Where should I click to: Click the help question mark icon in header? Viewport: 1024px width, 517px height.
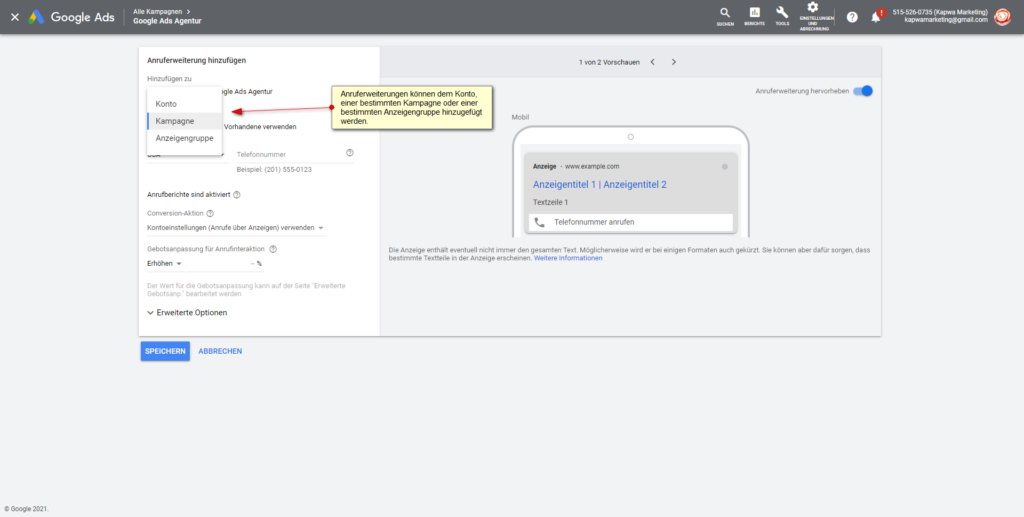pyautogui.click(x=852, y=17)
